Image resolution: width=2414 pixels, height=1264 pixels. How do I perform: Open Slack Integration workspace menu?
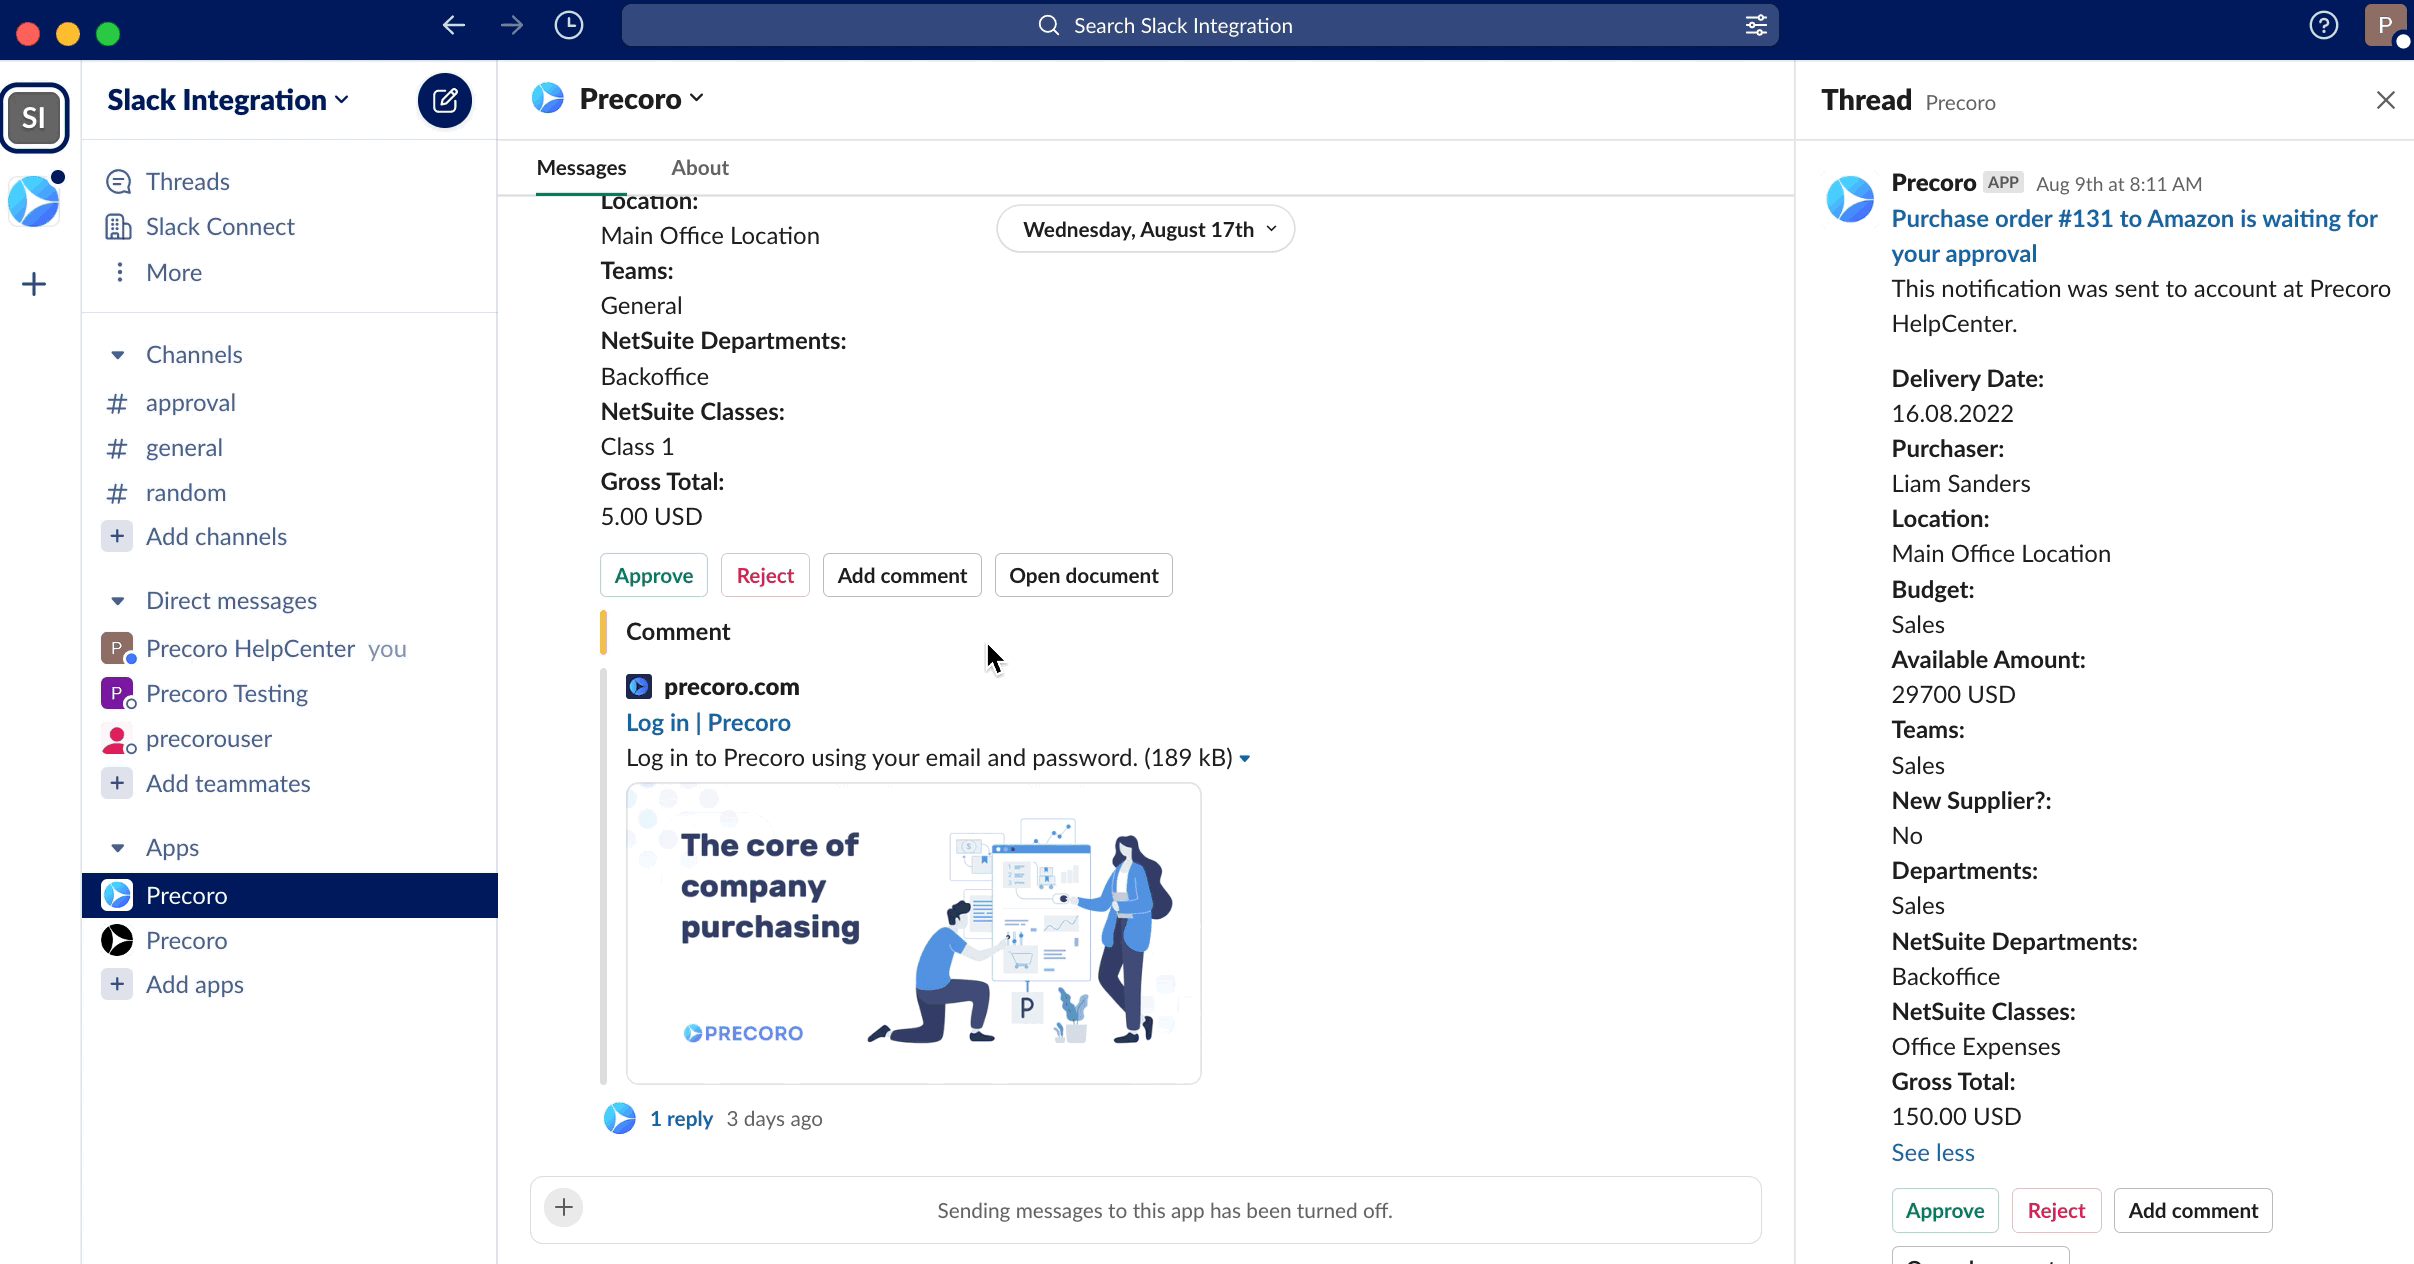[x=228, y=100]
